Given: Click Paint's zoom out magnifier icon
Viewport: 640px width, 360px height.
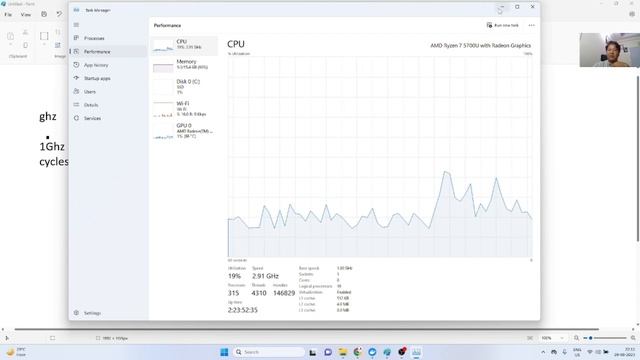Looking at the screenshot, I should pyautogui.click(x=576, y=338).
